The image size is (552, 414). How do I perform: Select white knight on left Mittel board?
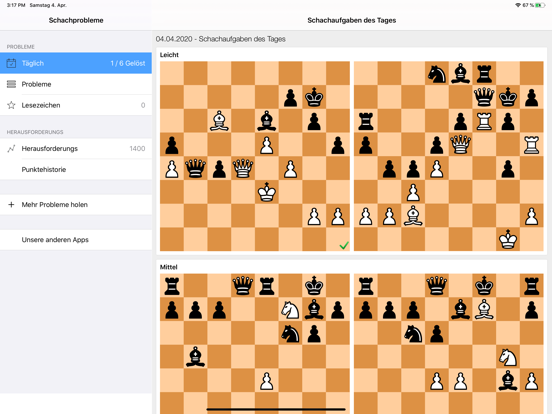point(290,310)
